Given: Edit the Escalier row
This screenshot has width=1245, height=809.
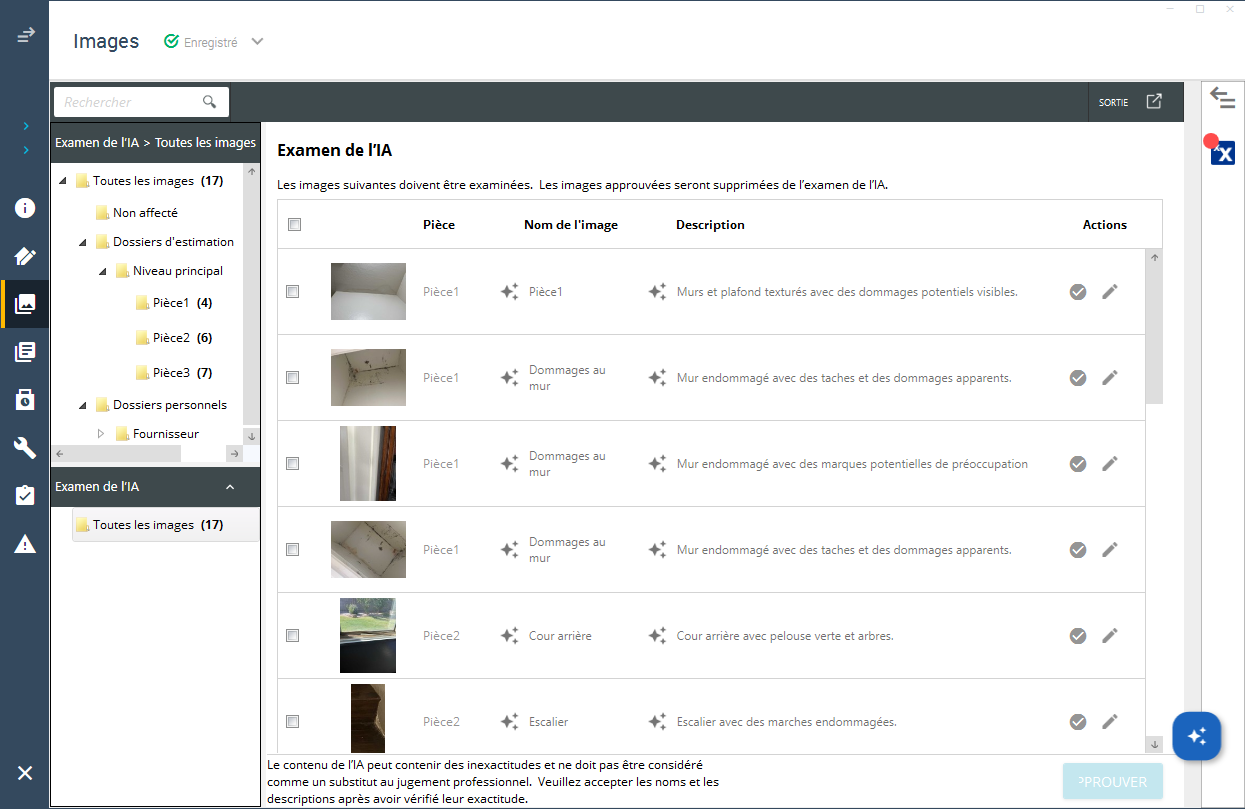Looking at the screenshot, I should click(1110, 722).
